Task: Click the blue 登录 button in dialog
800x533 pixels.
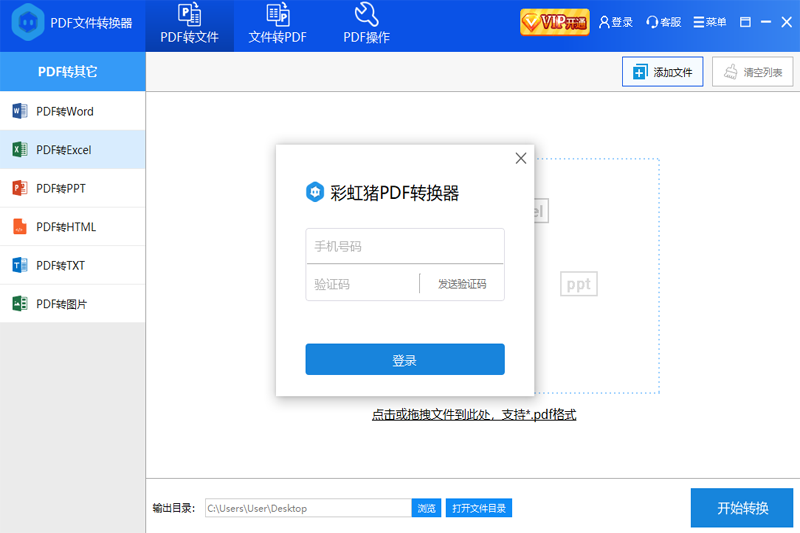Action: click(x=405, y=360)
